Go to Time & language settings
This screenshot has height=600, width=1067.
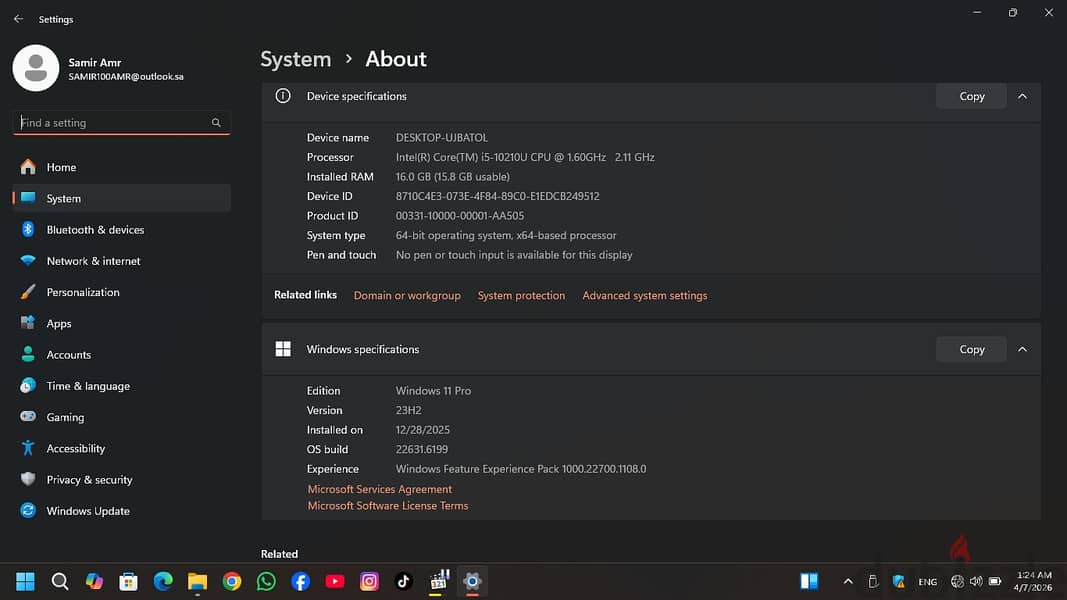[121, 386]
